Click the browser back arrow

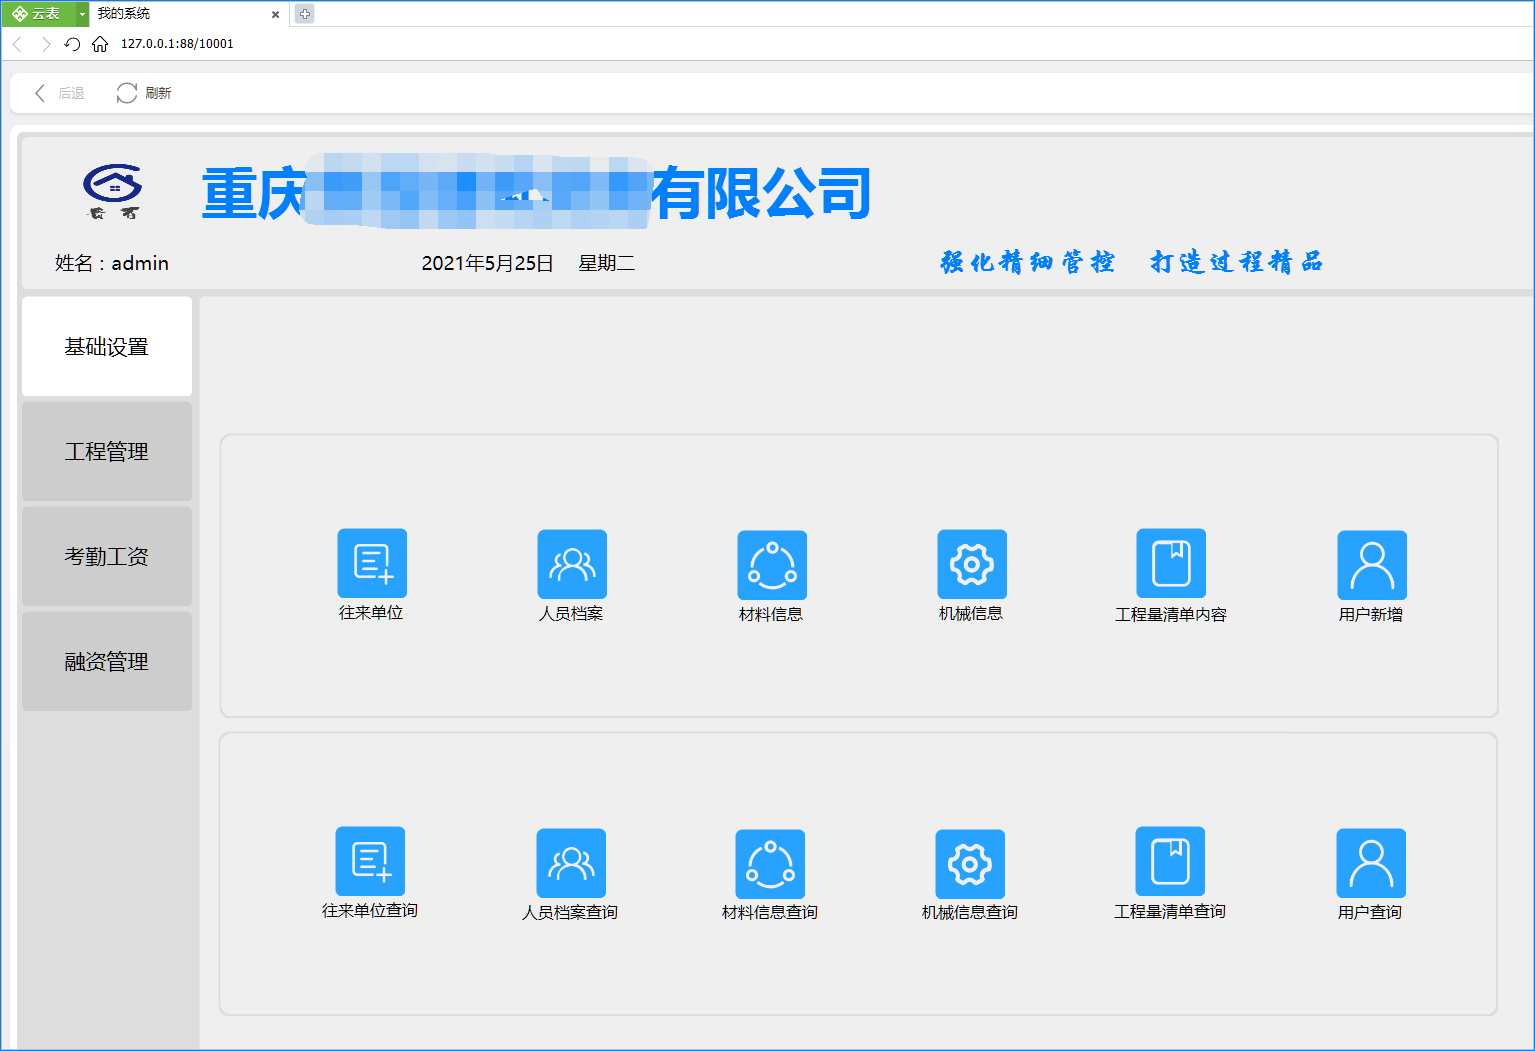pos(17,44)
